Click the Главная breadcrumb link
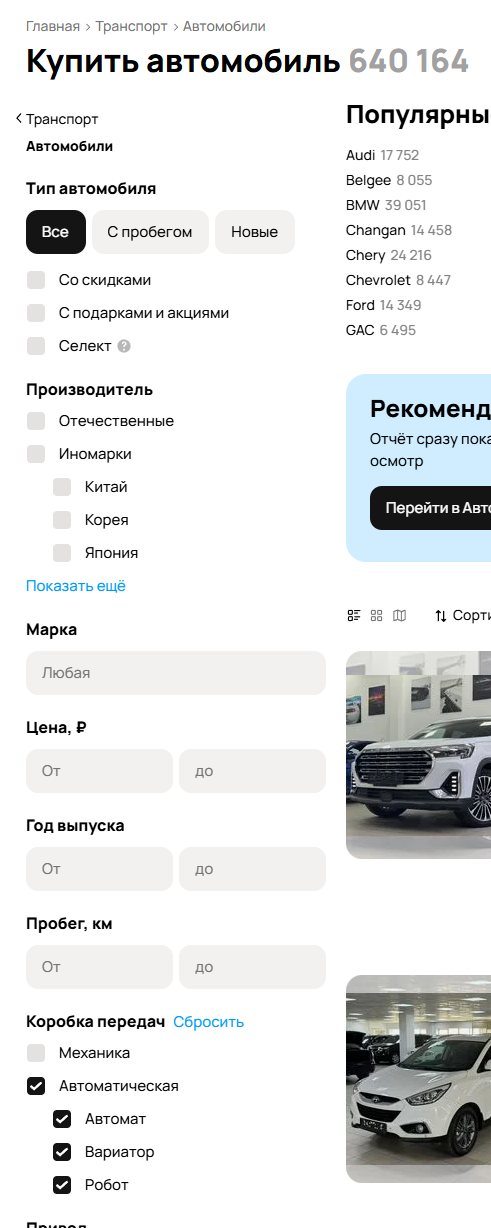 coord(53,26)
